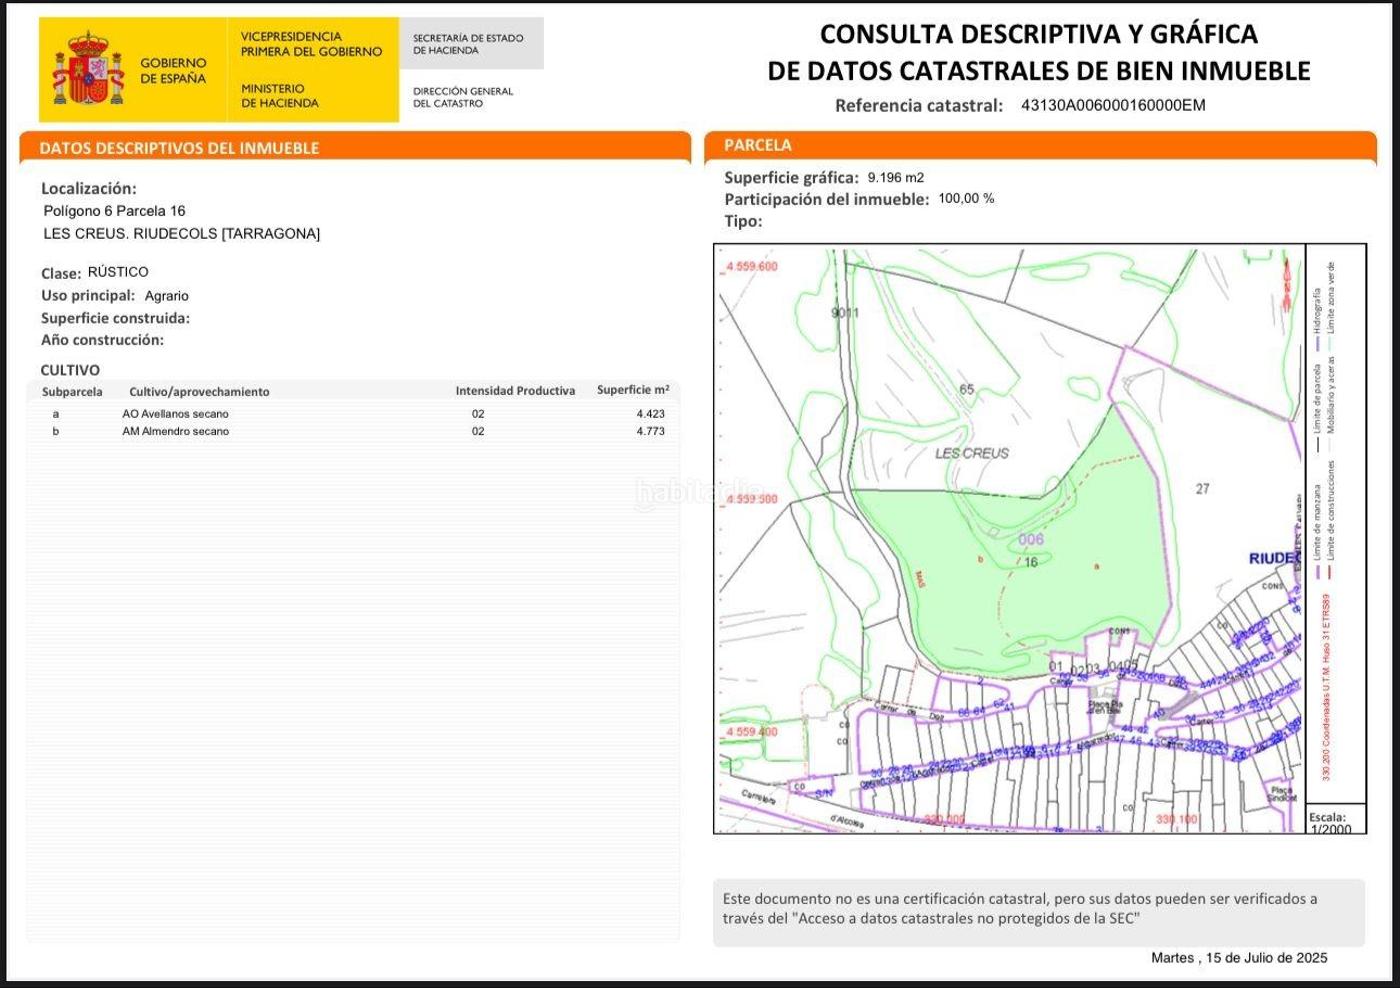
Task: Click parcel number 65 on the map
Action: (x=966, y=389)
